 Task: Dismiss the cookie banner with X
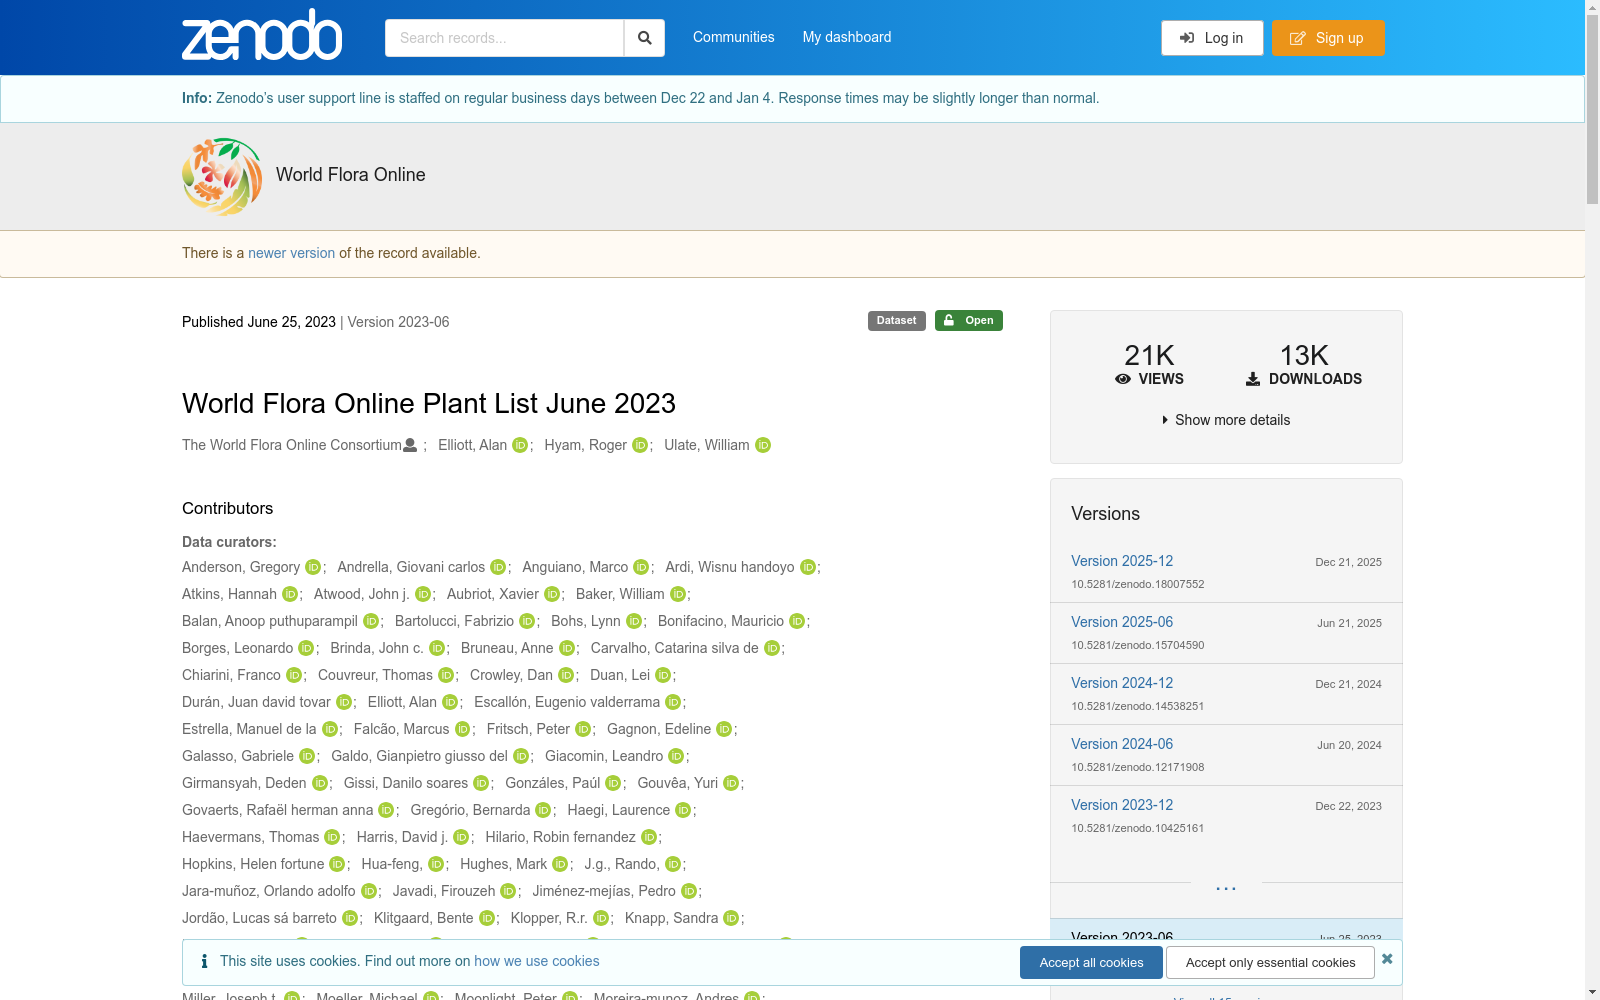[1387, 959]
